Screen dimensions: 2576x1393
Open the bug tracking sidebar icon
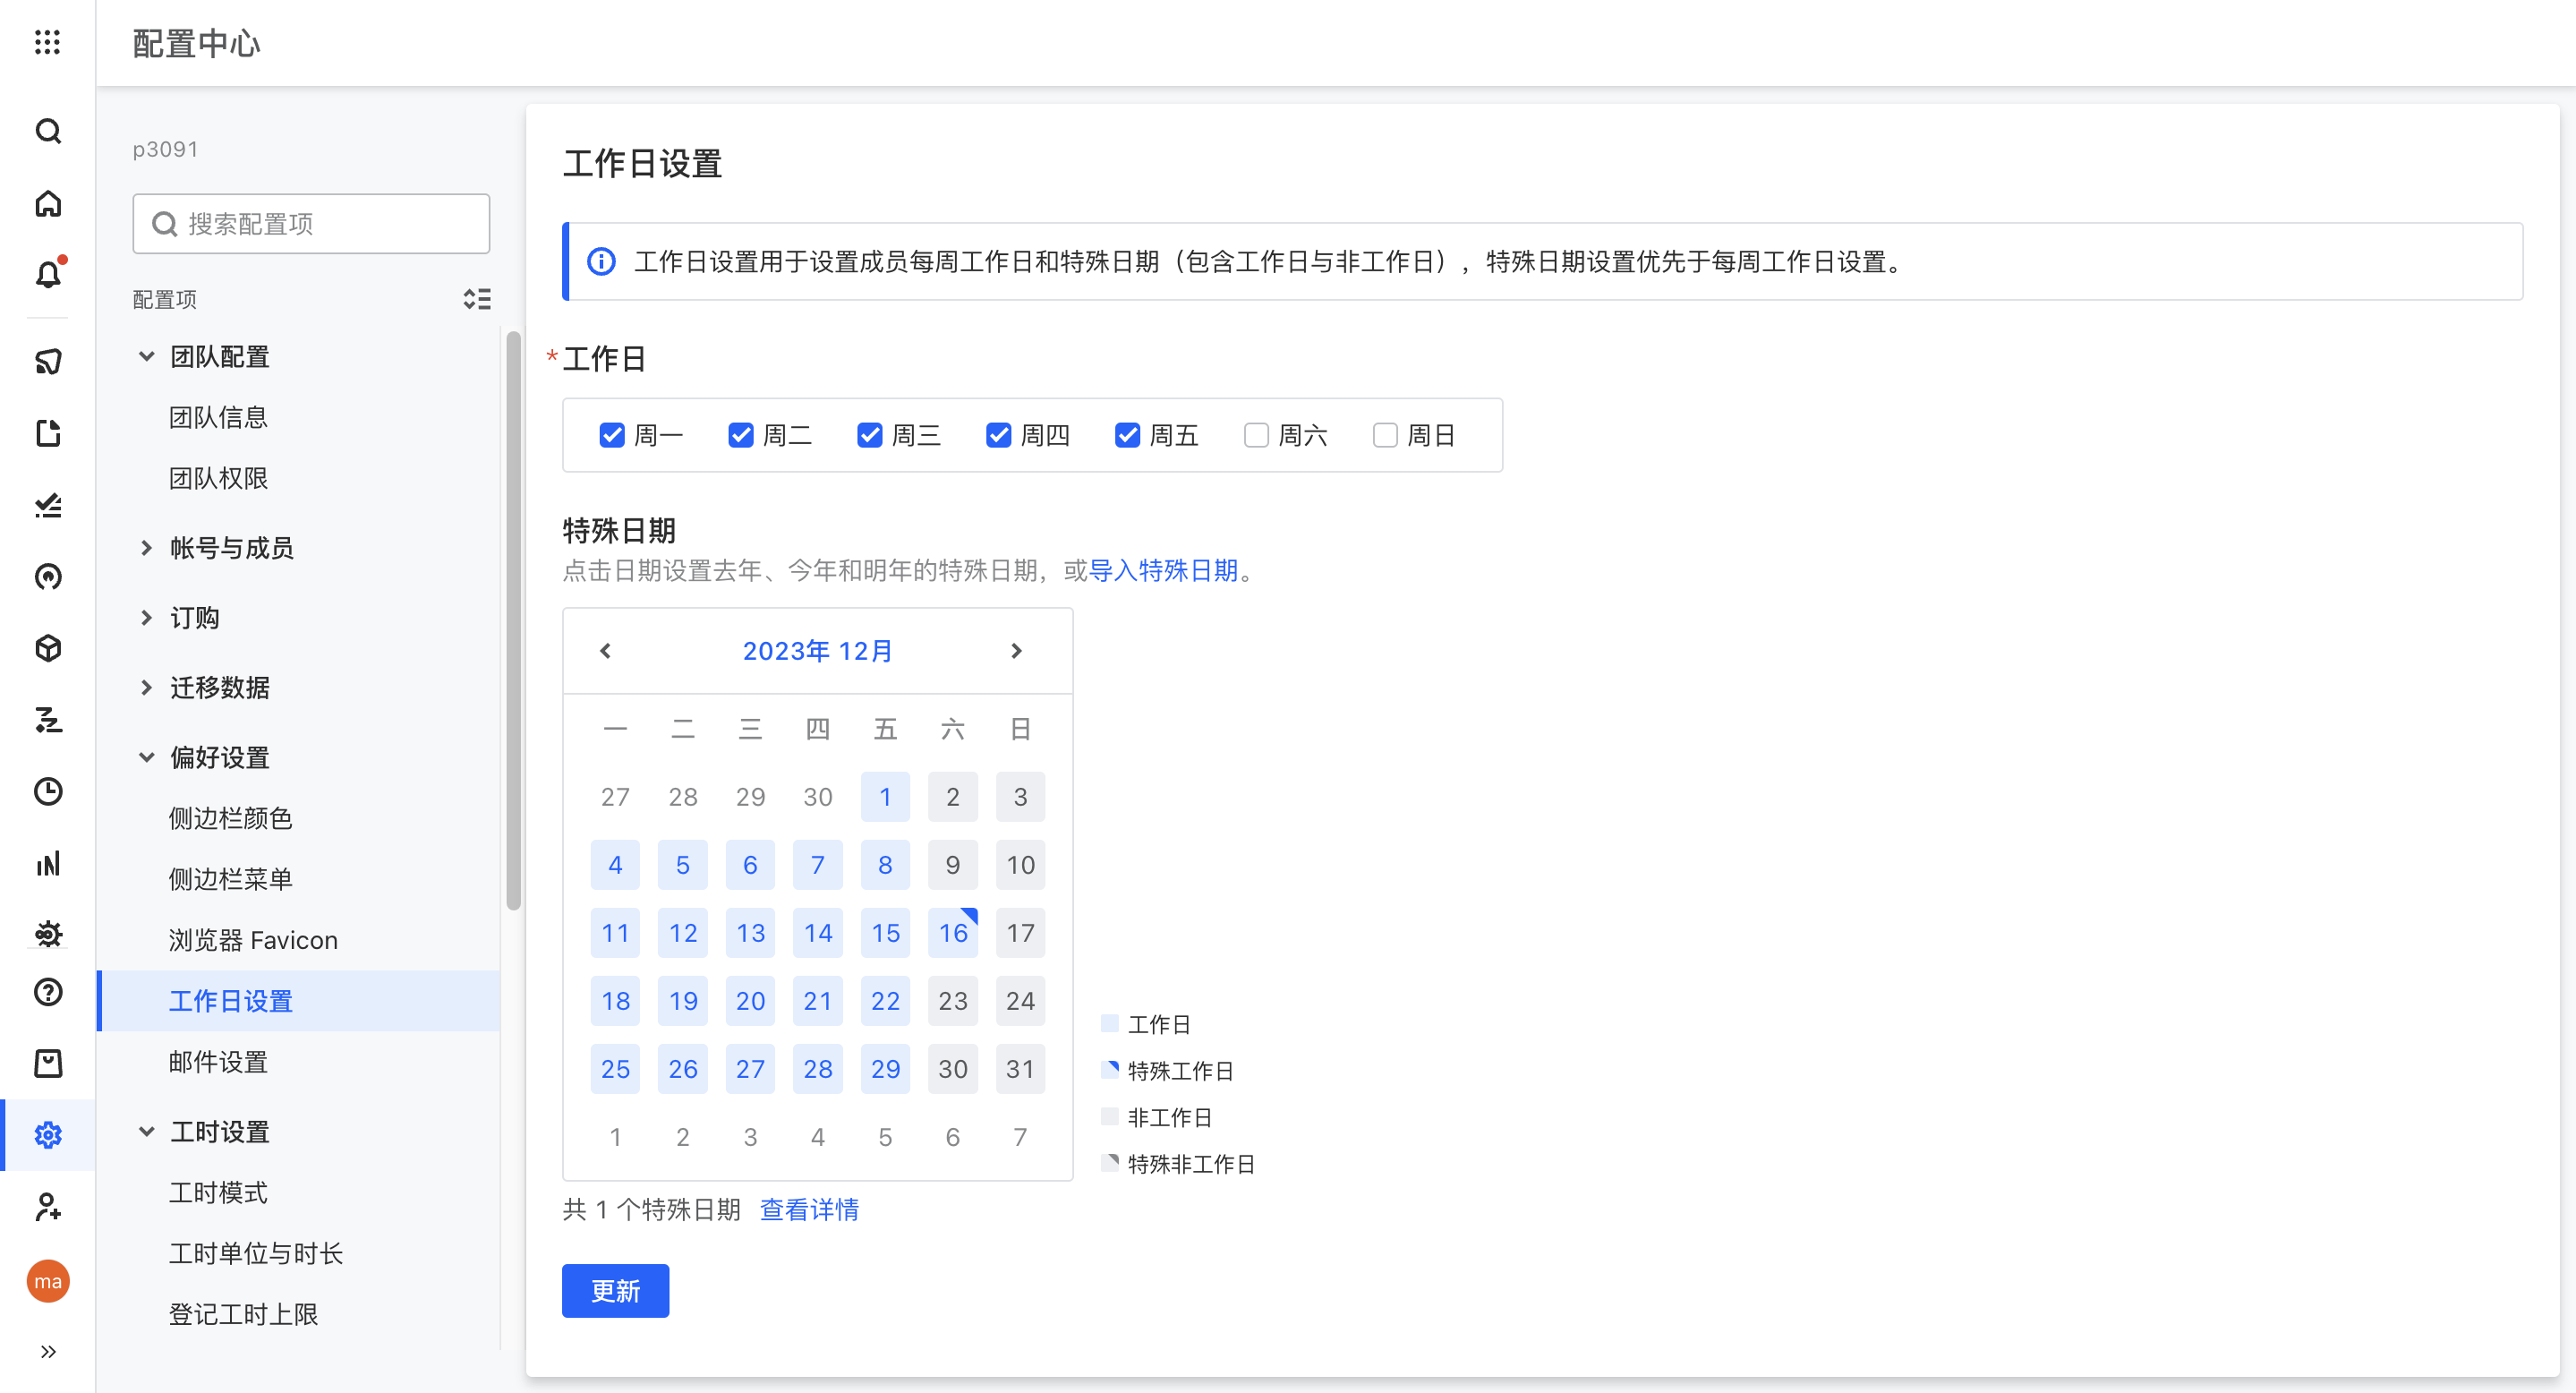pyautogui.click(x=48, y=933)
